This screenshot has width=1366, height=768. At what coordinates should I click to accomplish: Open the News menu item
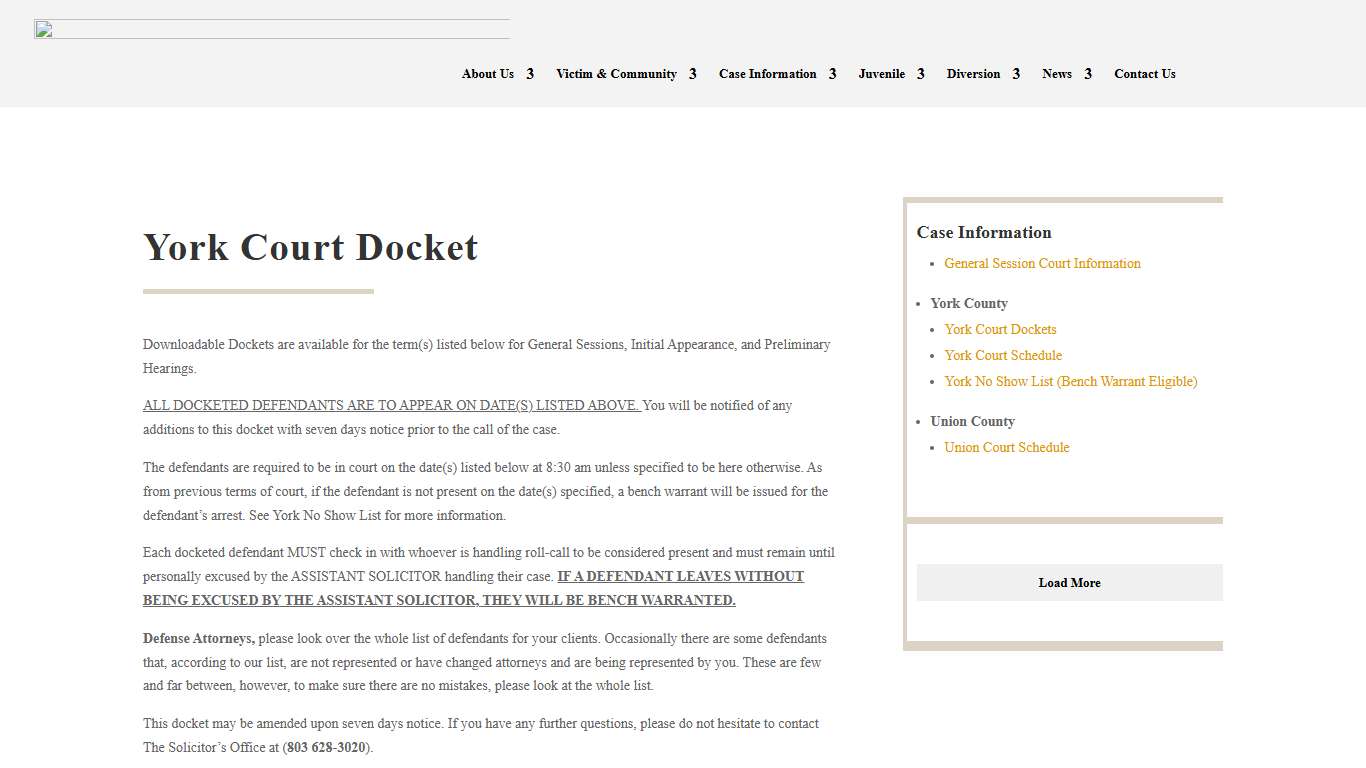coord(1057,74)
